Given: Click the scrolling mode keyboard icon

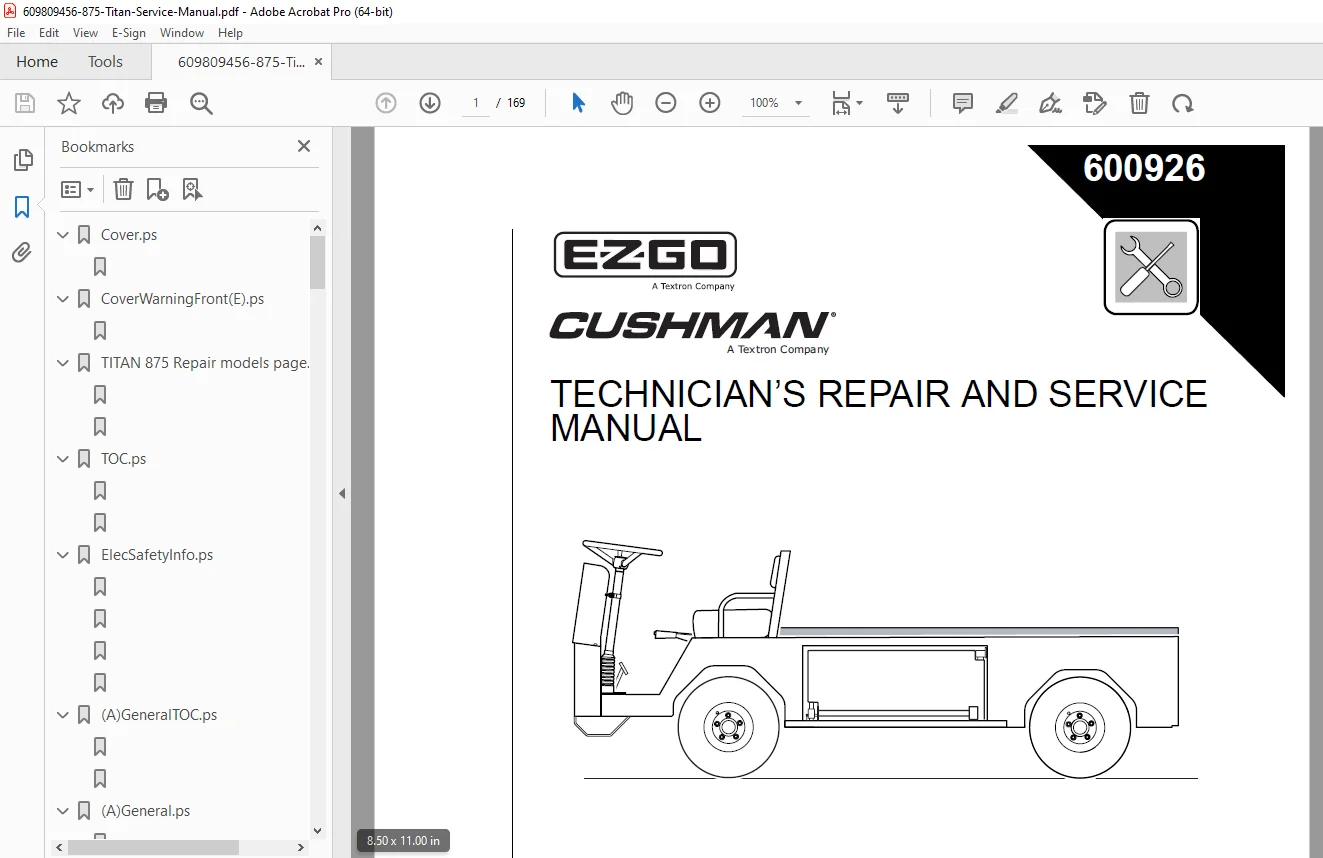Looking at the screenshot, I should [x=898, y=103].
